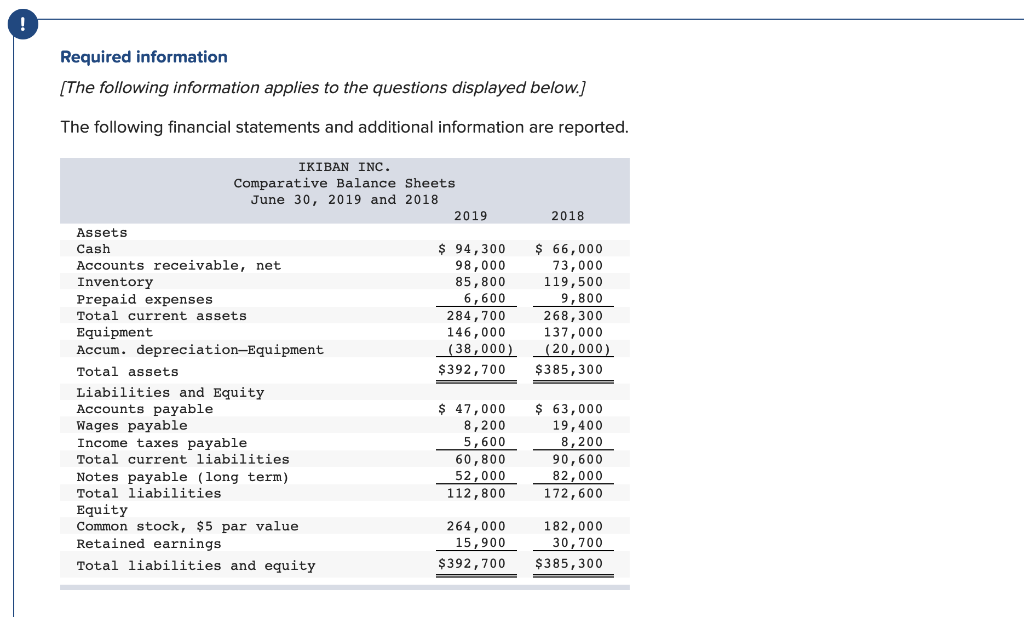Click the 2018 Accounts payable $ 63,000
1024x617 pixels.
click(x=569, y=409)
